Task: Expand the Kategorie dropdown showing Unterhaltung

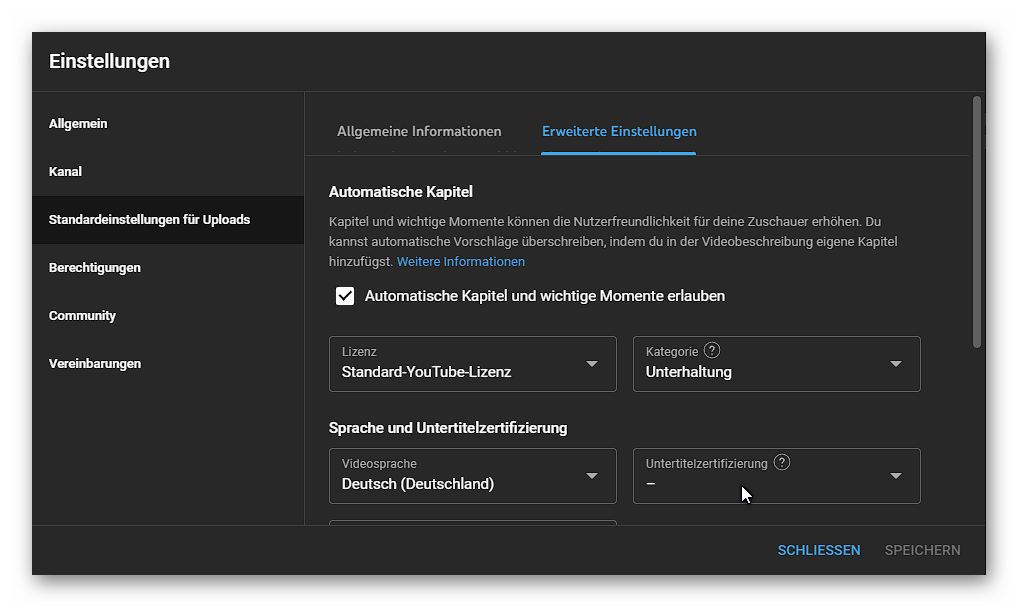Action: 776,364
